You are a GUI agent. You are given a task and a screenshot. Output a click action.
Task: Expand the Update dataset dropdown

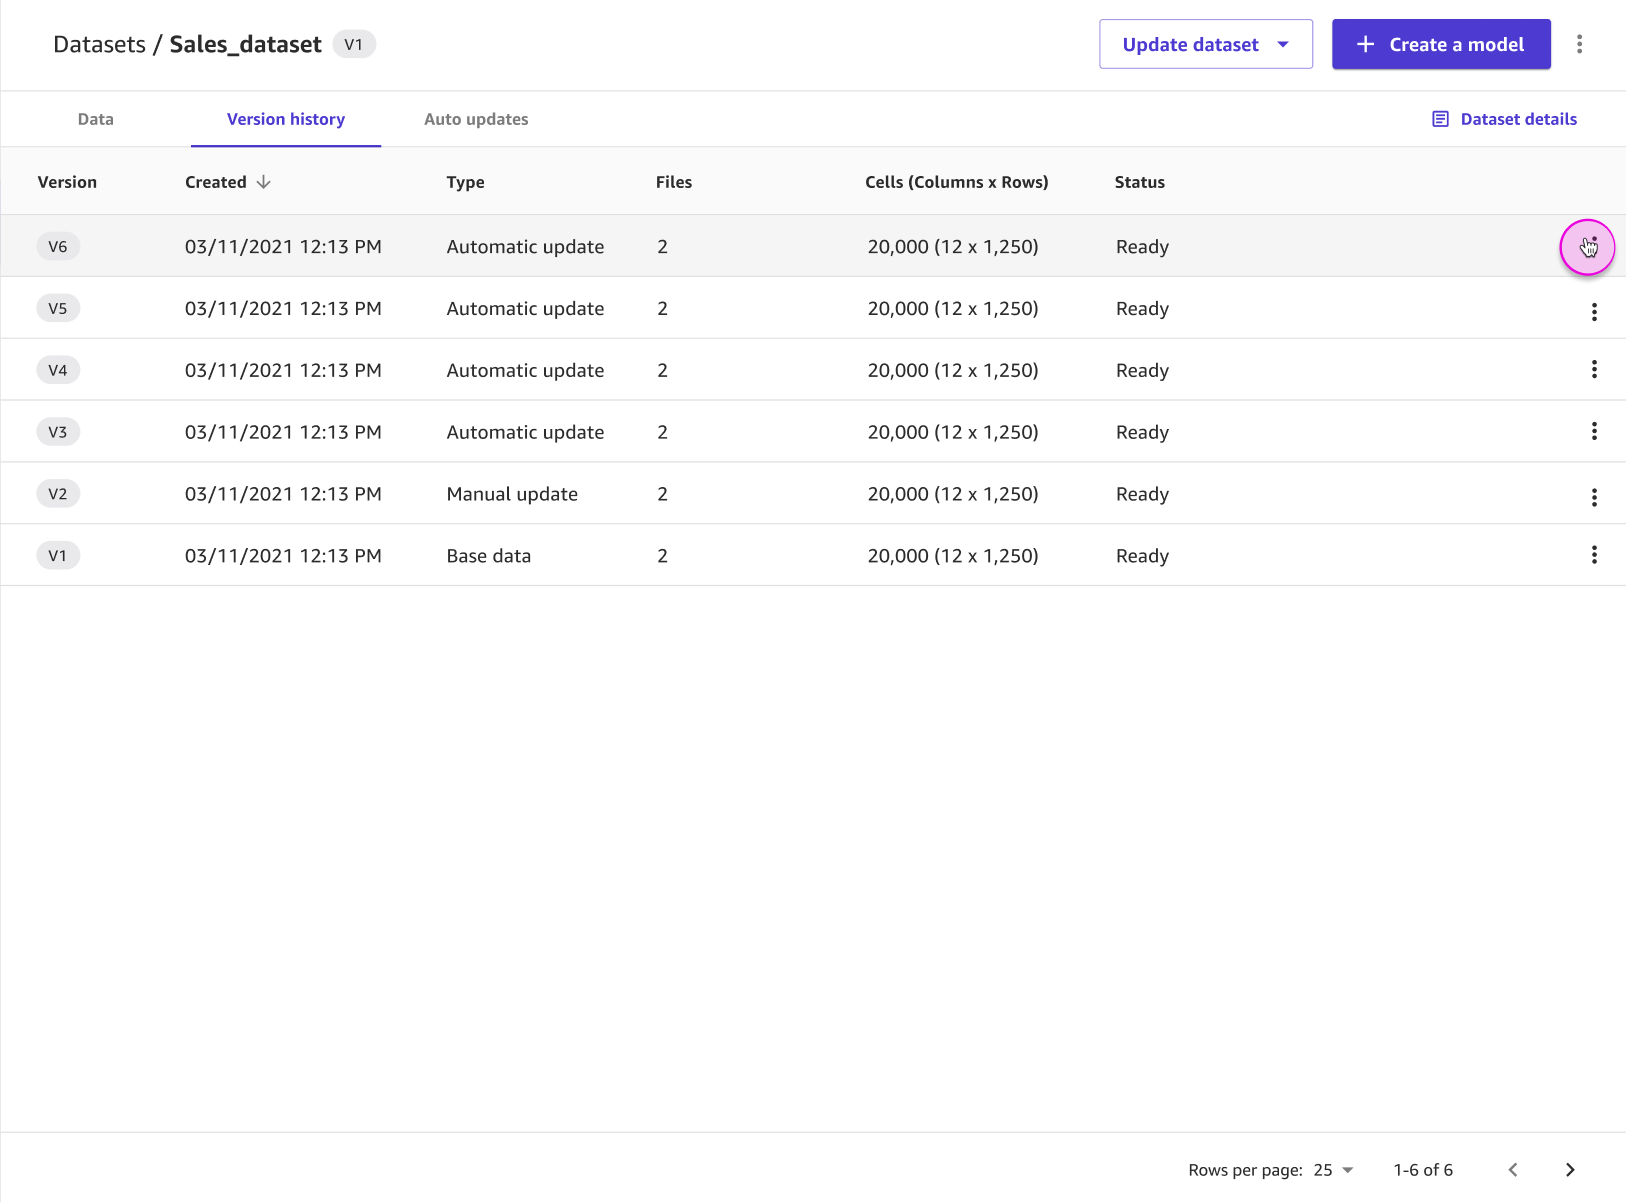tap(1281, 44)
